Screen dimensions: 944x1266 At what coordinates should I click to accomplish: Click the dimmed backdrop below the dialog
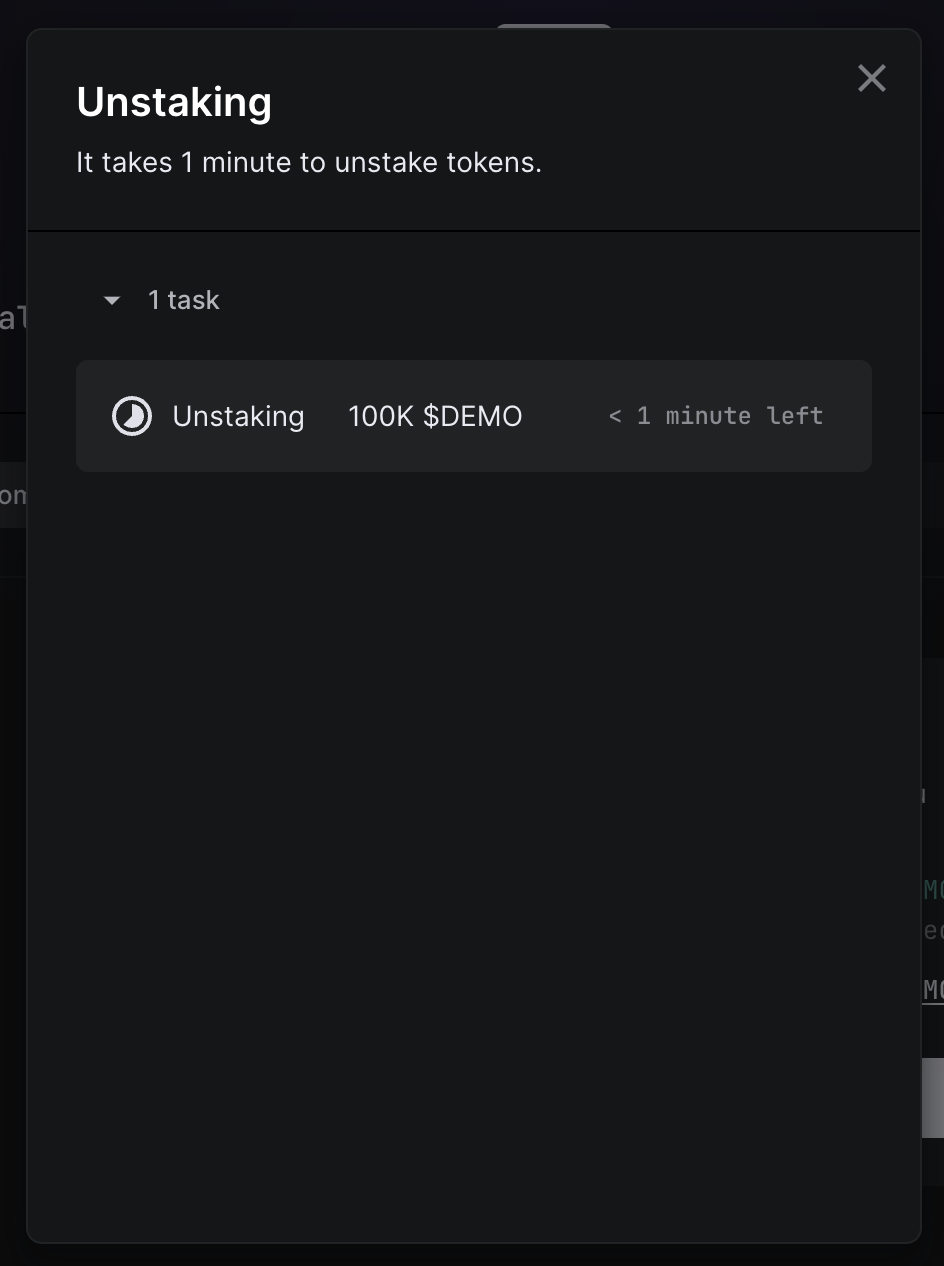[473, 1255]
